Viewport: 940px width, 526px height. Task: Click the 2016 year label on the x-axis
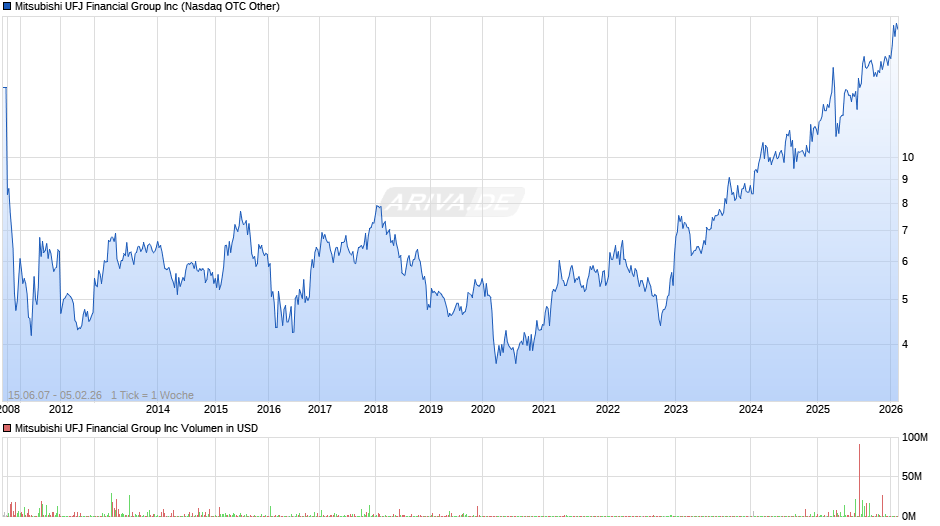(x=269, y=409)
